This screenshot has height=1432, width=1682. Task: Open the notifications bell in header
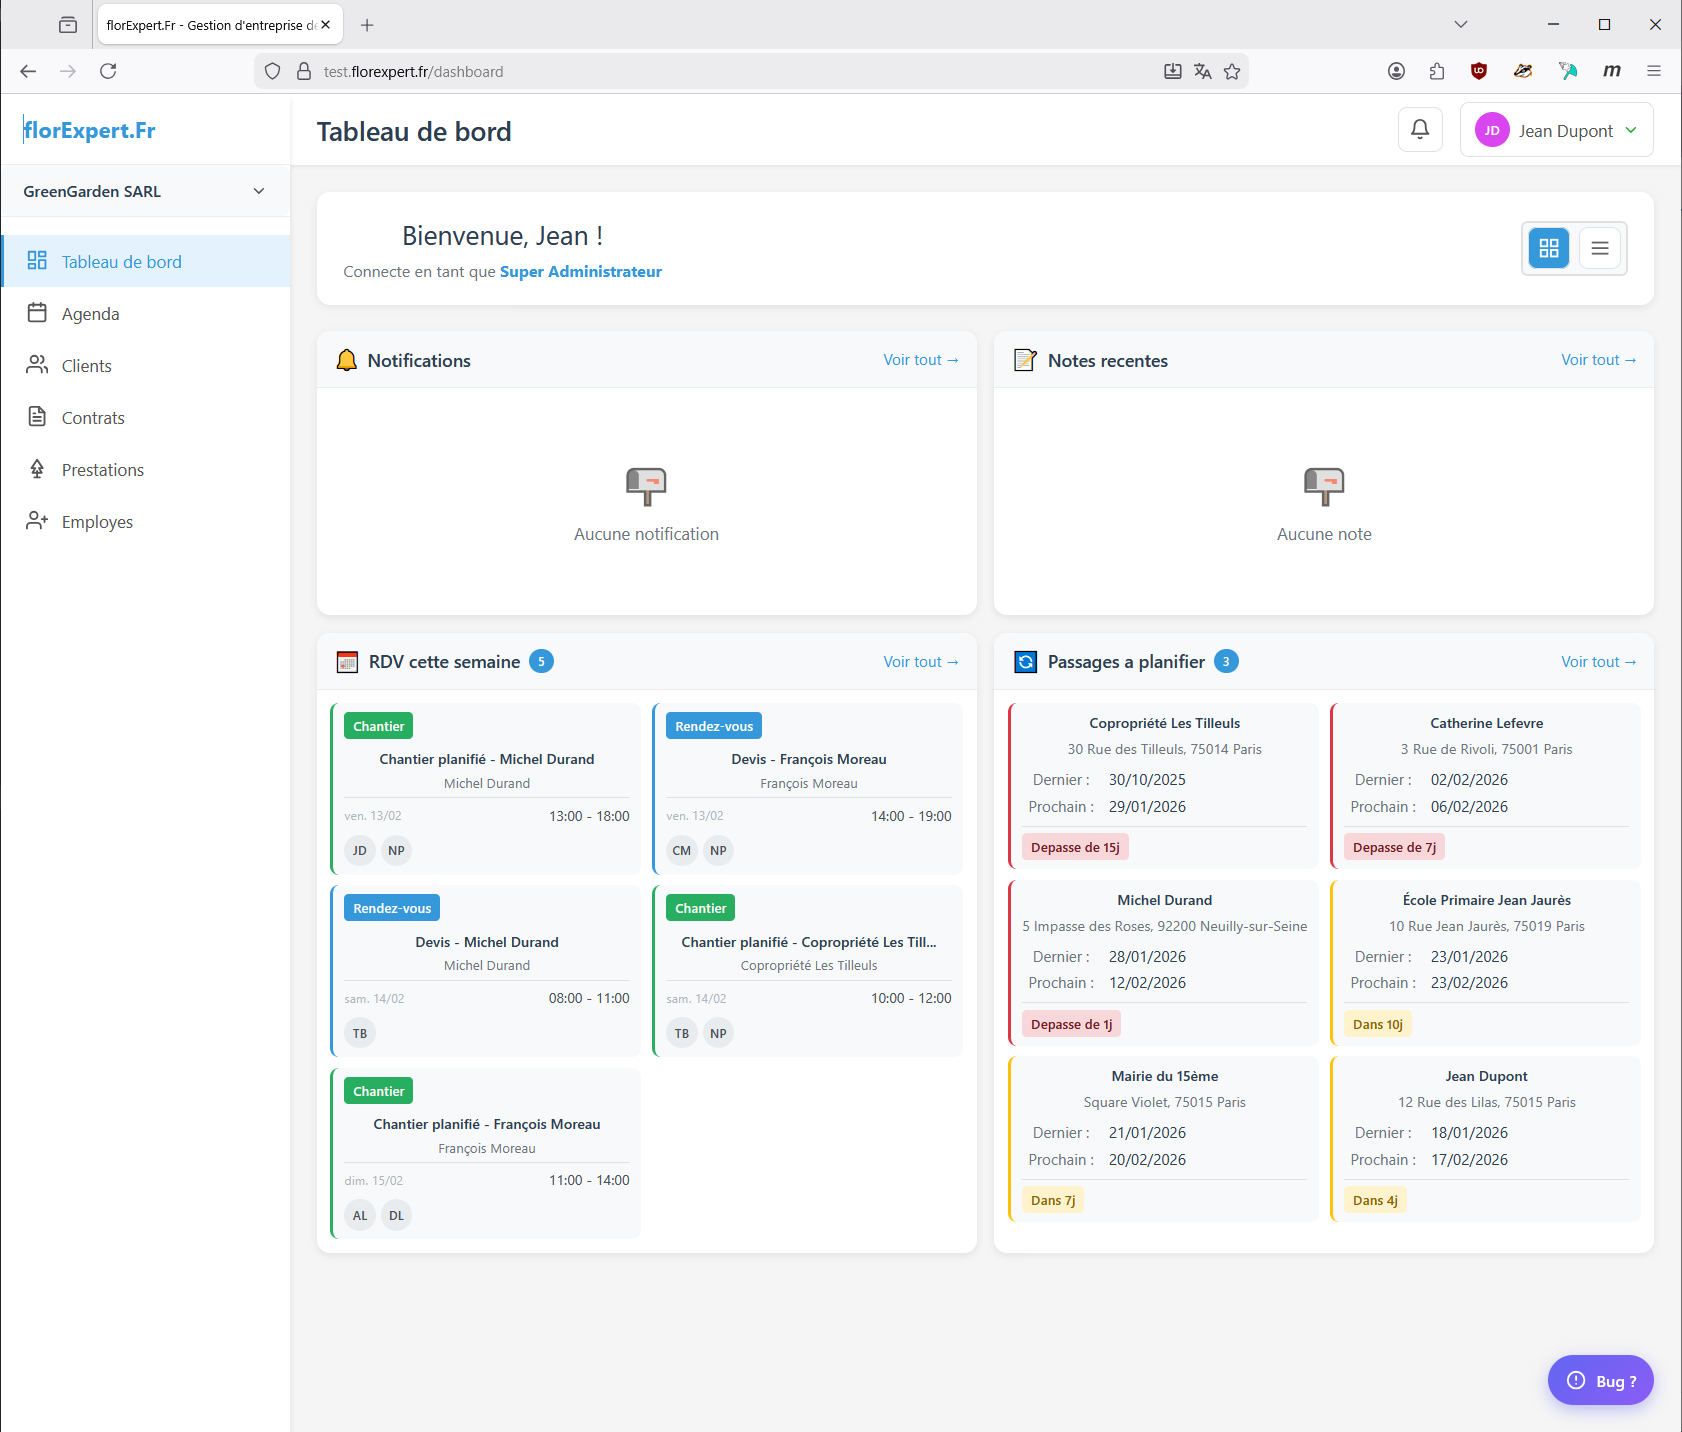click(1419, 130)
